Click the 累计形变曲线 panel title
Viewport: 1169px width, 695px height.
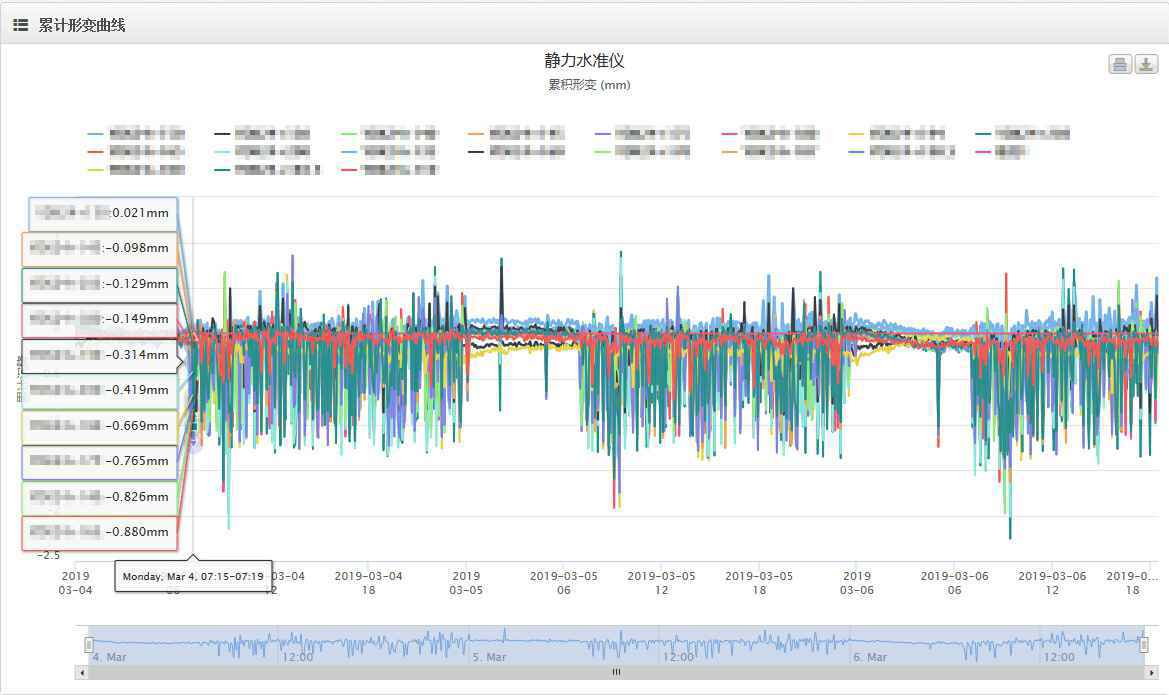tap(82, 25)
